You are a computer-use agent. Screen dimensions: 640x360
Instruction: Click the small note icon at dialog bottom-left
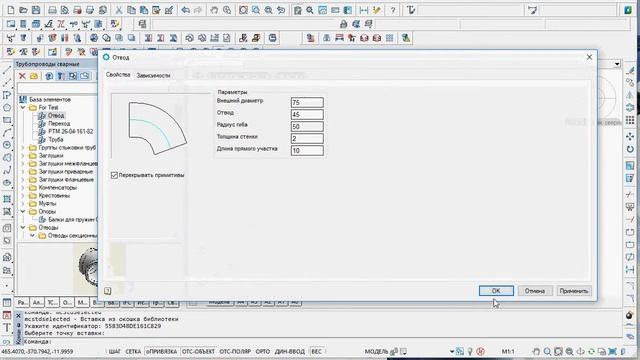[x=108, y=291]
